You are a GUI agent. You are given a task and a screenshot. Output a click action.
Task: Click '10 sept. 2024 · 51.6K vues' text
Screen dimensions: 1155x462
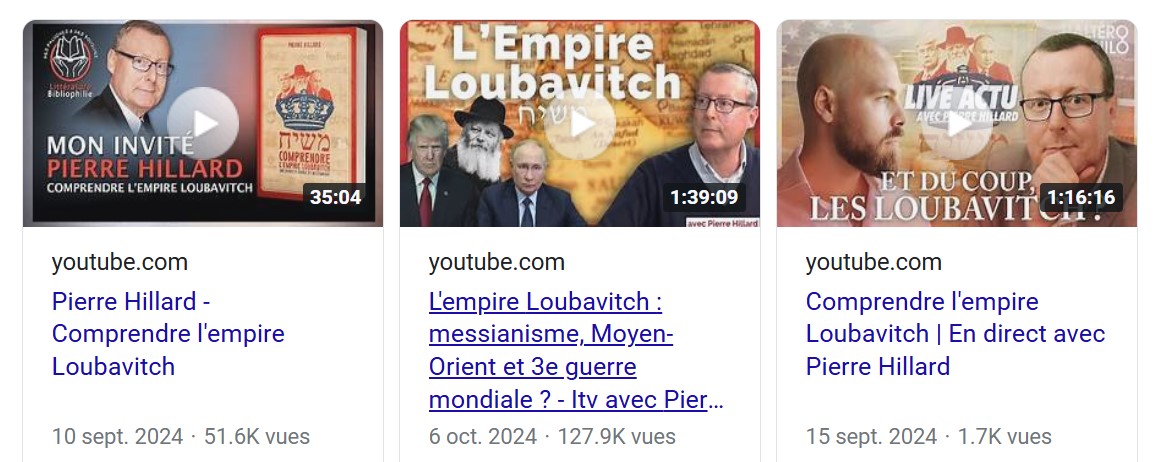pos(180,436)
